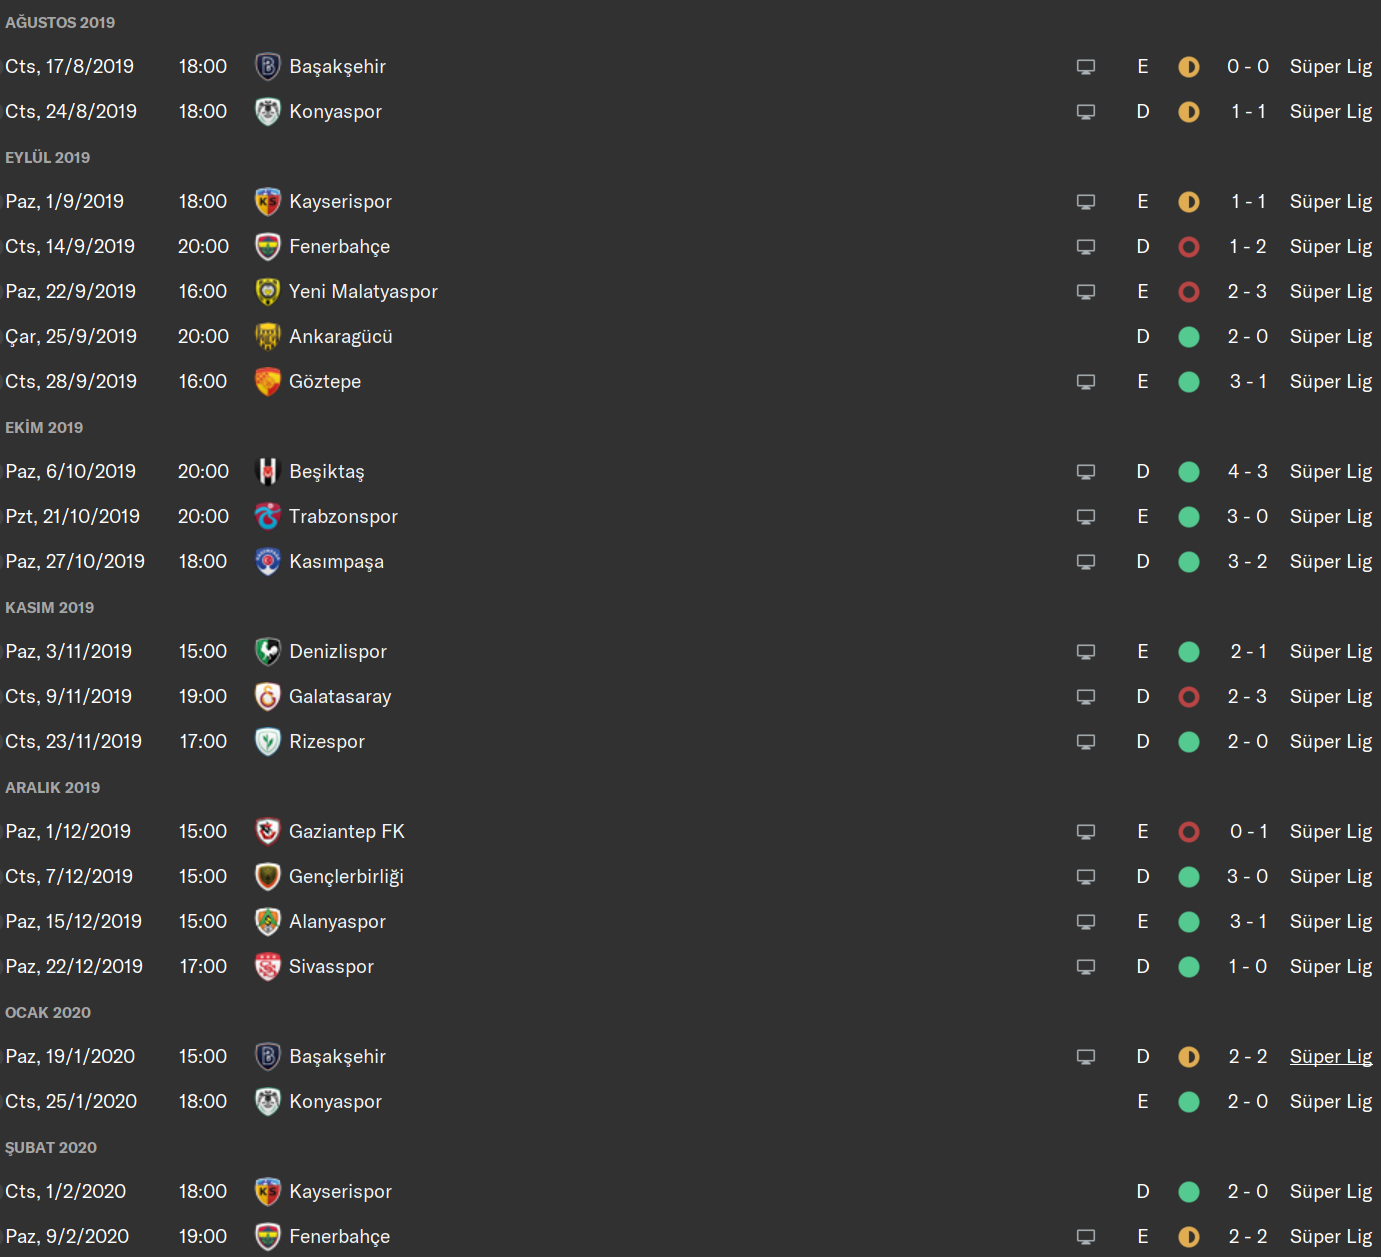Screen dimensions: 1381x1257
Task: Click the red loss indicator for Gaziantep FK
Action: [x=1189, y=832]
